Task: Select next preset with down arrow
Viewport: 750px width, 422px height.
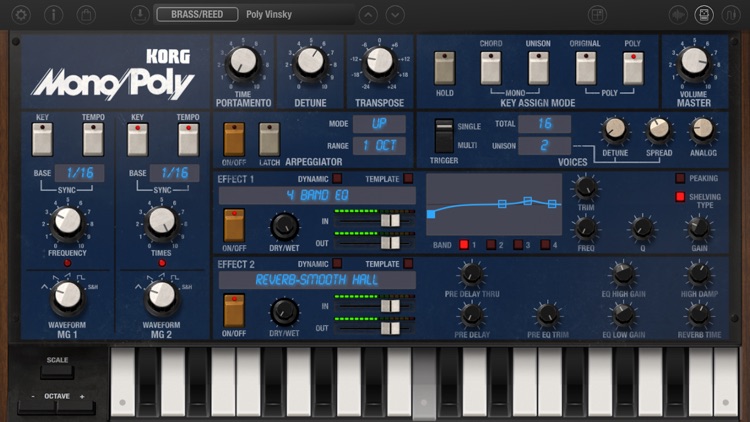Action: click(x=395, y=15)
